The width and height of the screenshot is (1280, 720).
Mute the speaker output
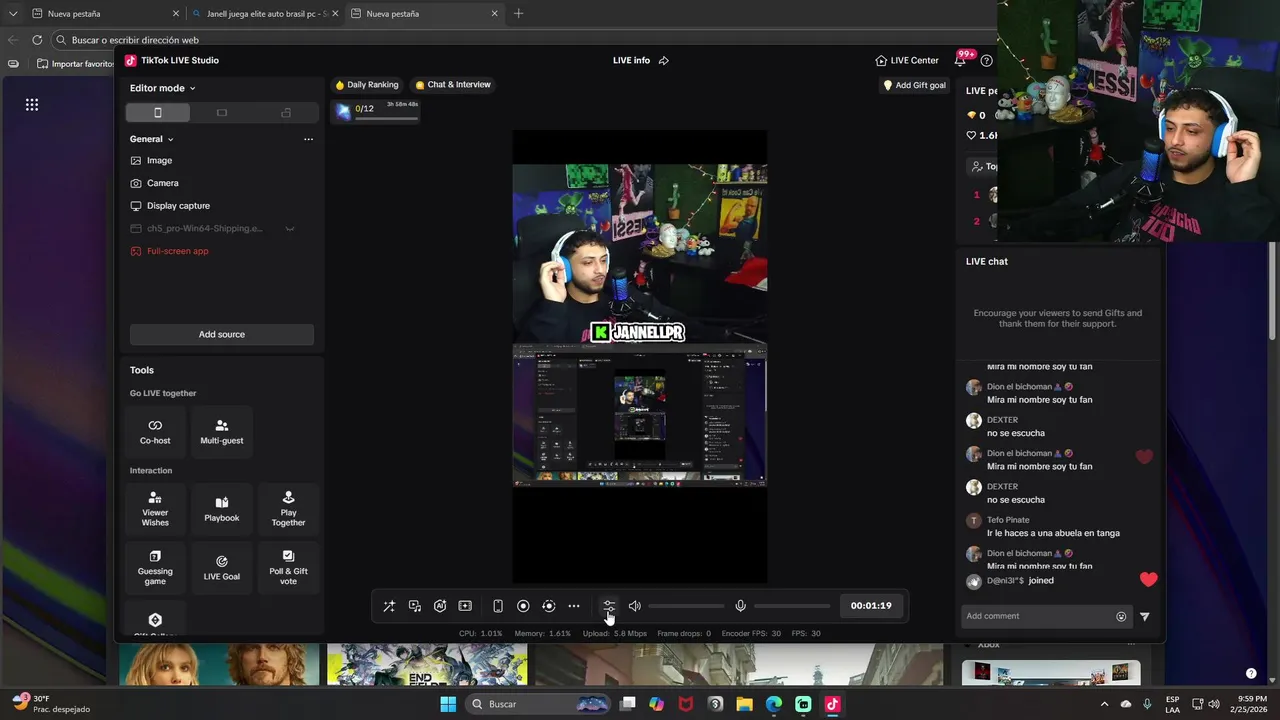coord(634,606)
